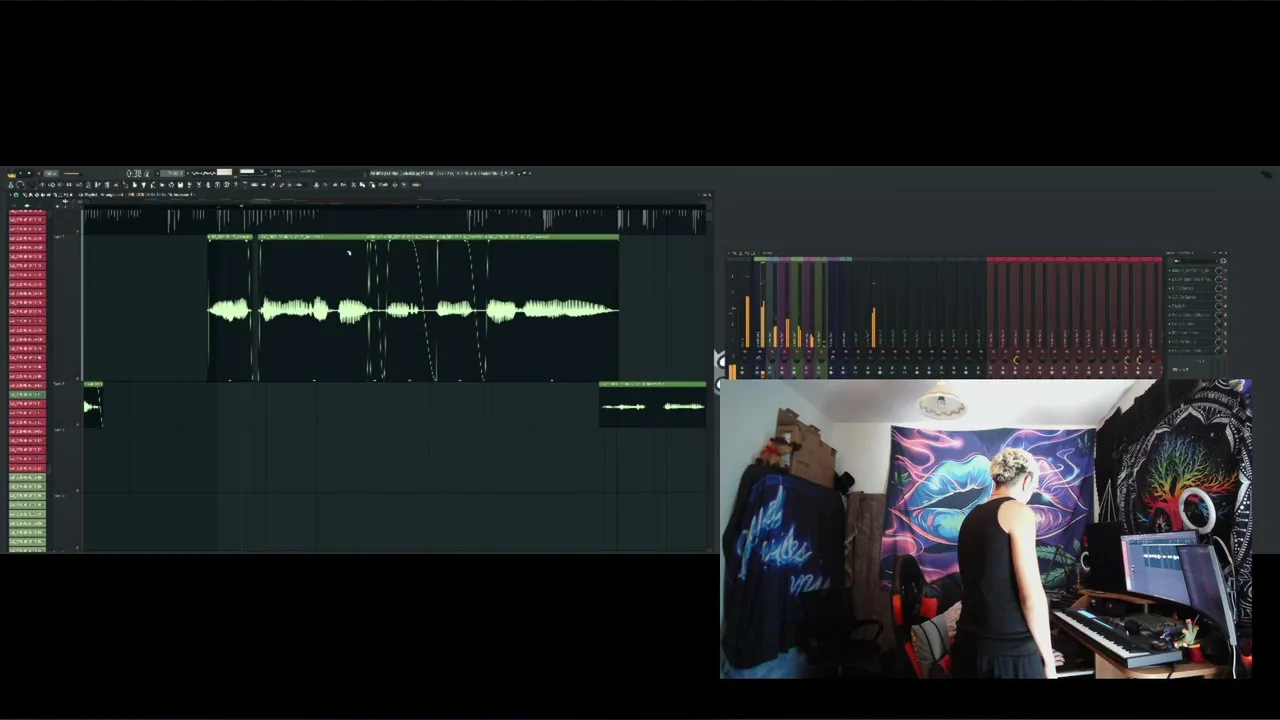Select mixer insert with lone orange meter in the dark section
Viewport: 1280px width, 720px height.
[x=873, y=315]
